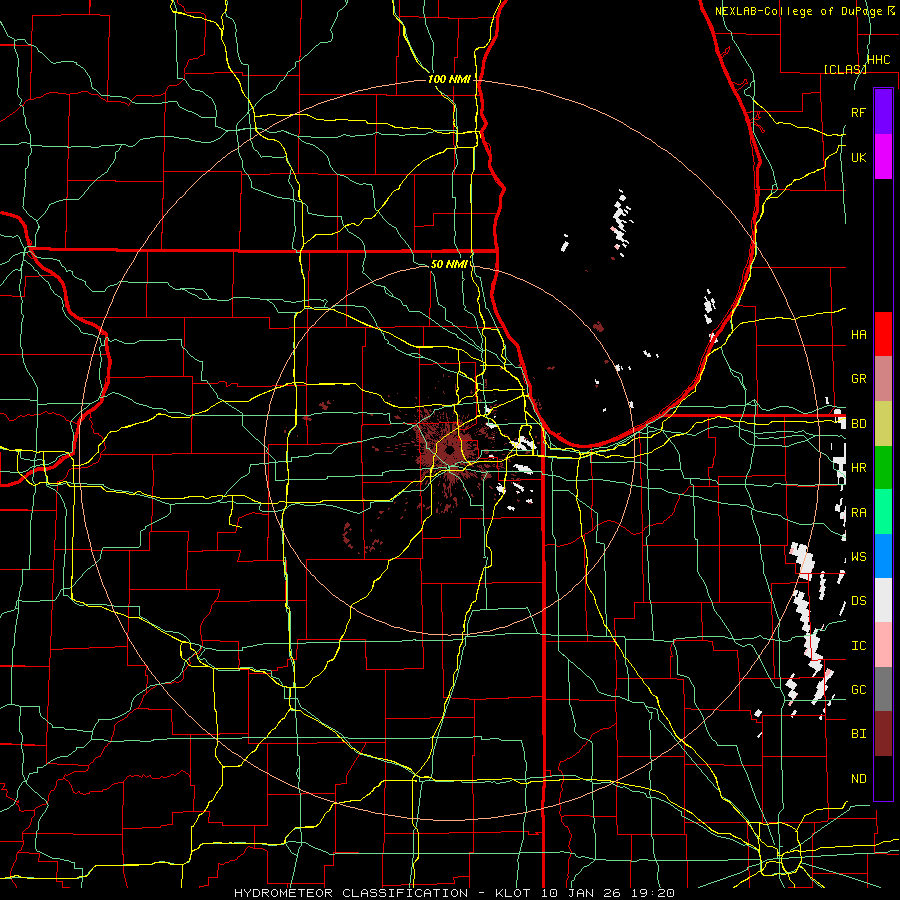Click the red HA legend color swatch

(883, 334)
